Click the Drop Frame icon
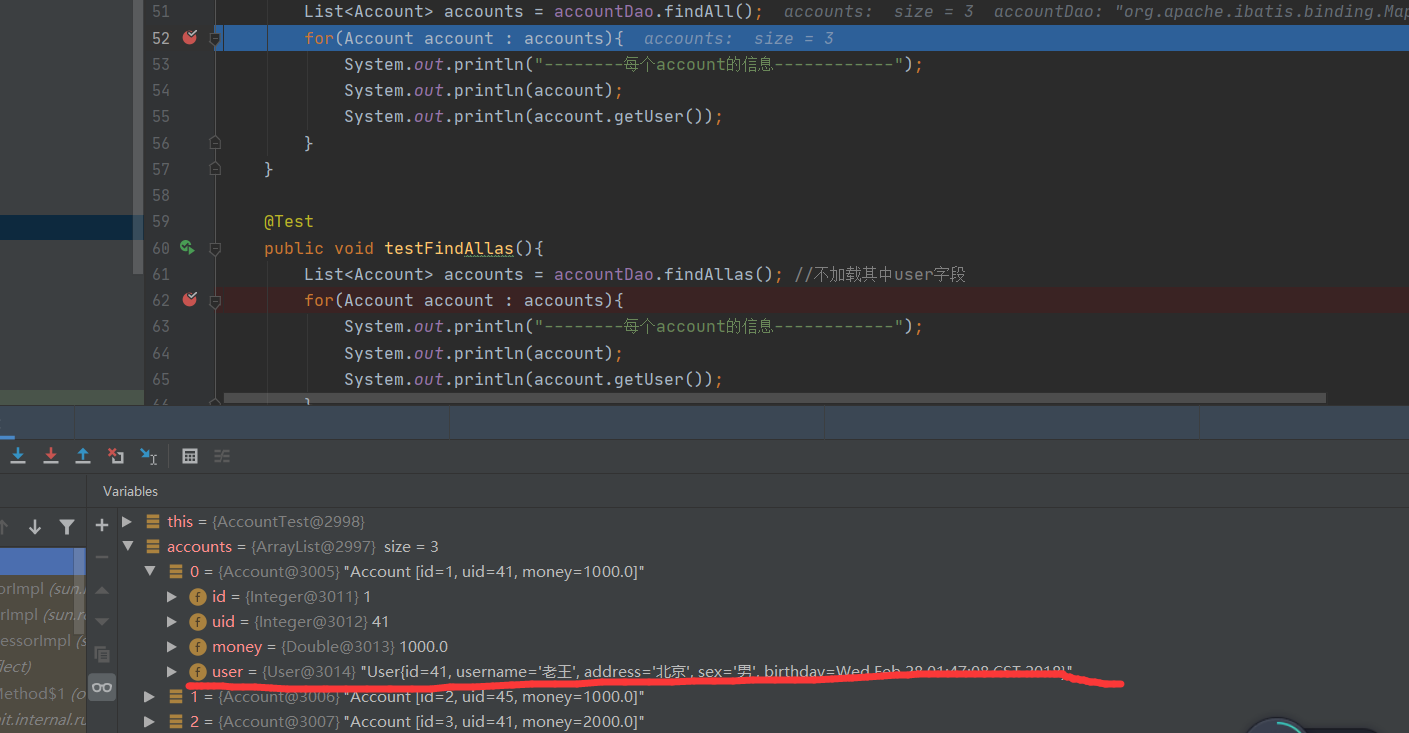 click(x=116, y=456)
